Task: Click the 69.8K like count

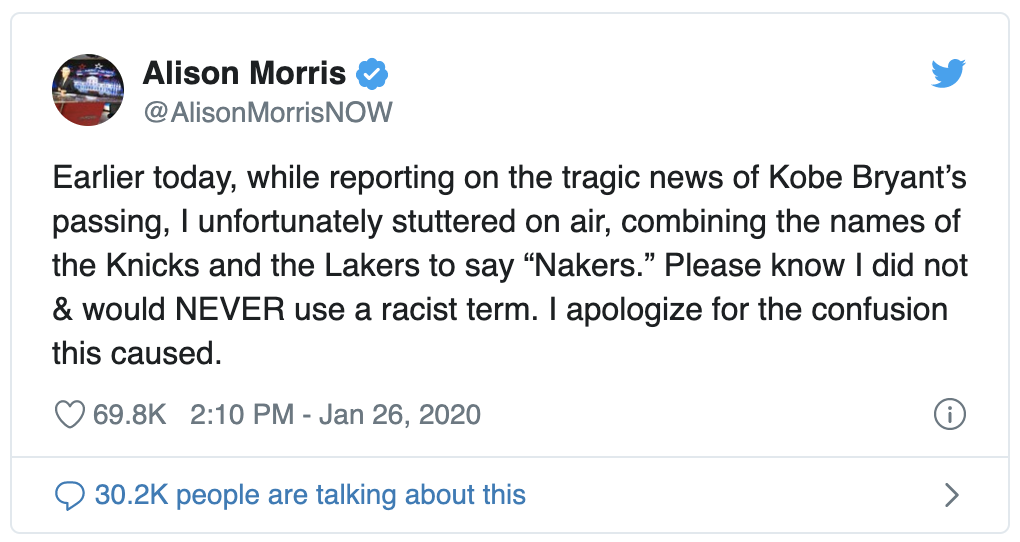Action: [129, 414]
